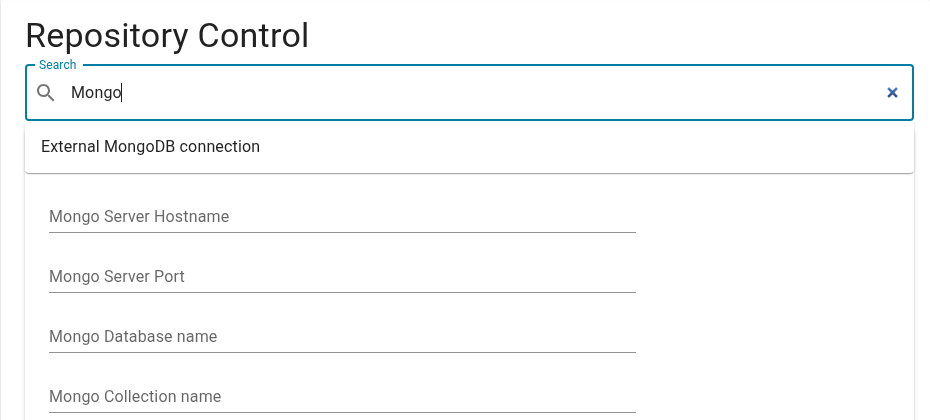Click the Mongo Server Hostname placeholder text

(139, 217)
